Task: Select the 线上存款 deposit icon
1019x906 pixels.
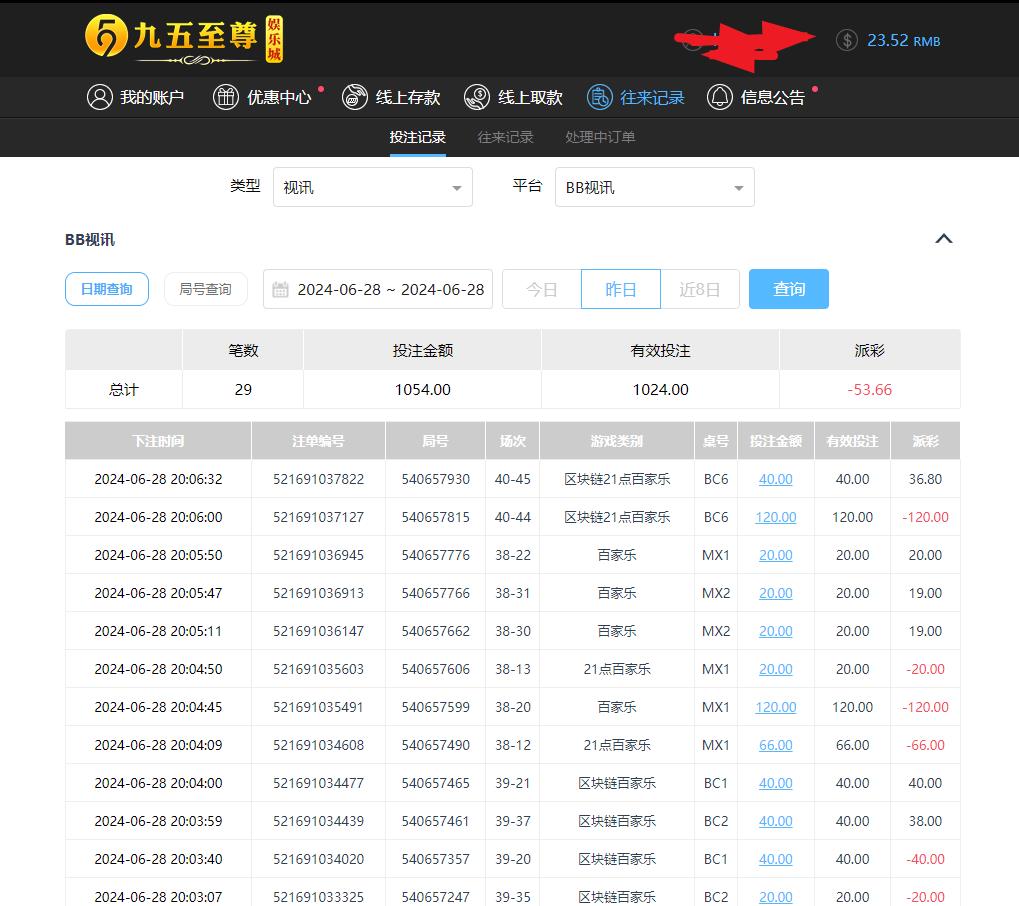Action: 354,97
